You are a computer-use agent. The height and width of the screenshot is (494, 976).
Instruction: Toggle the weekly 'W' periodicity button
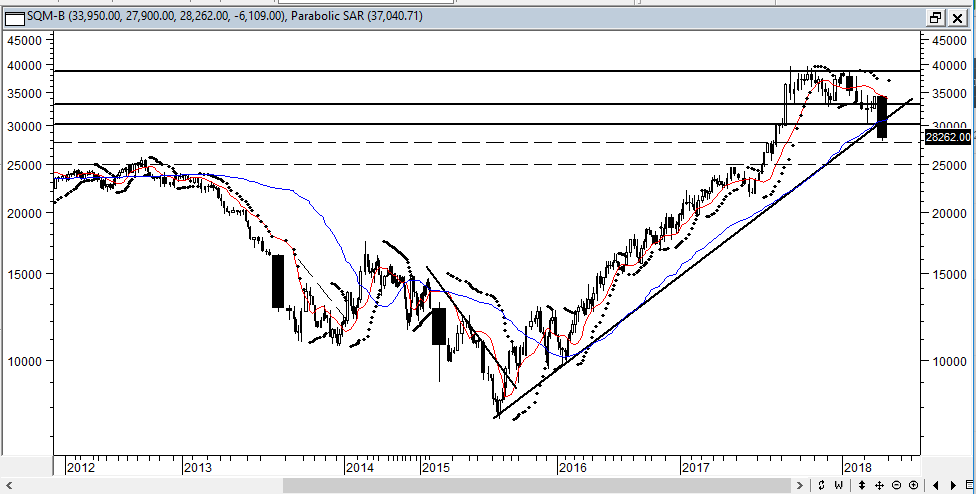click(x=838, y=485)
